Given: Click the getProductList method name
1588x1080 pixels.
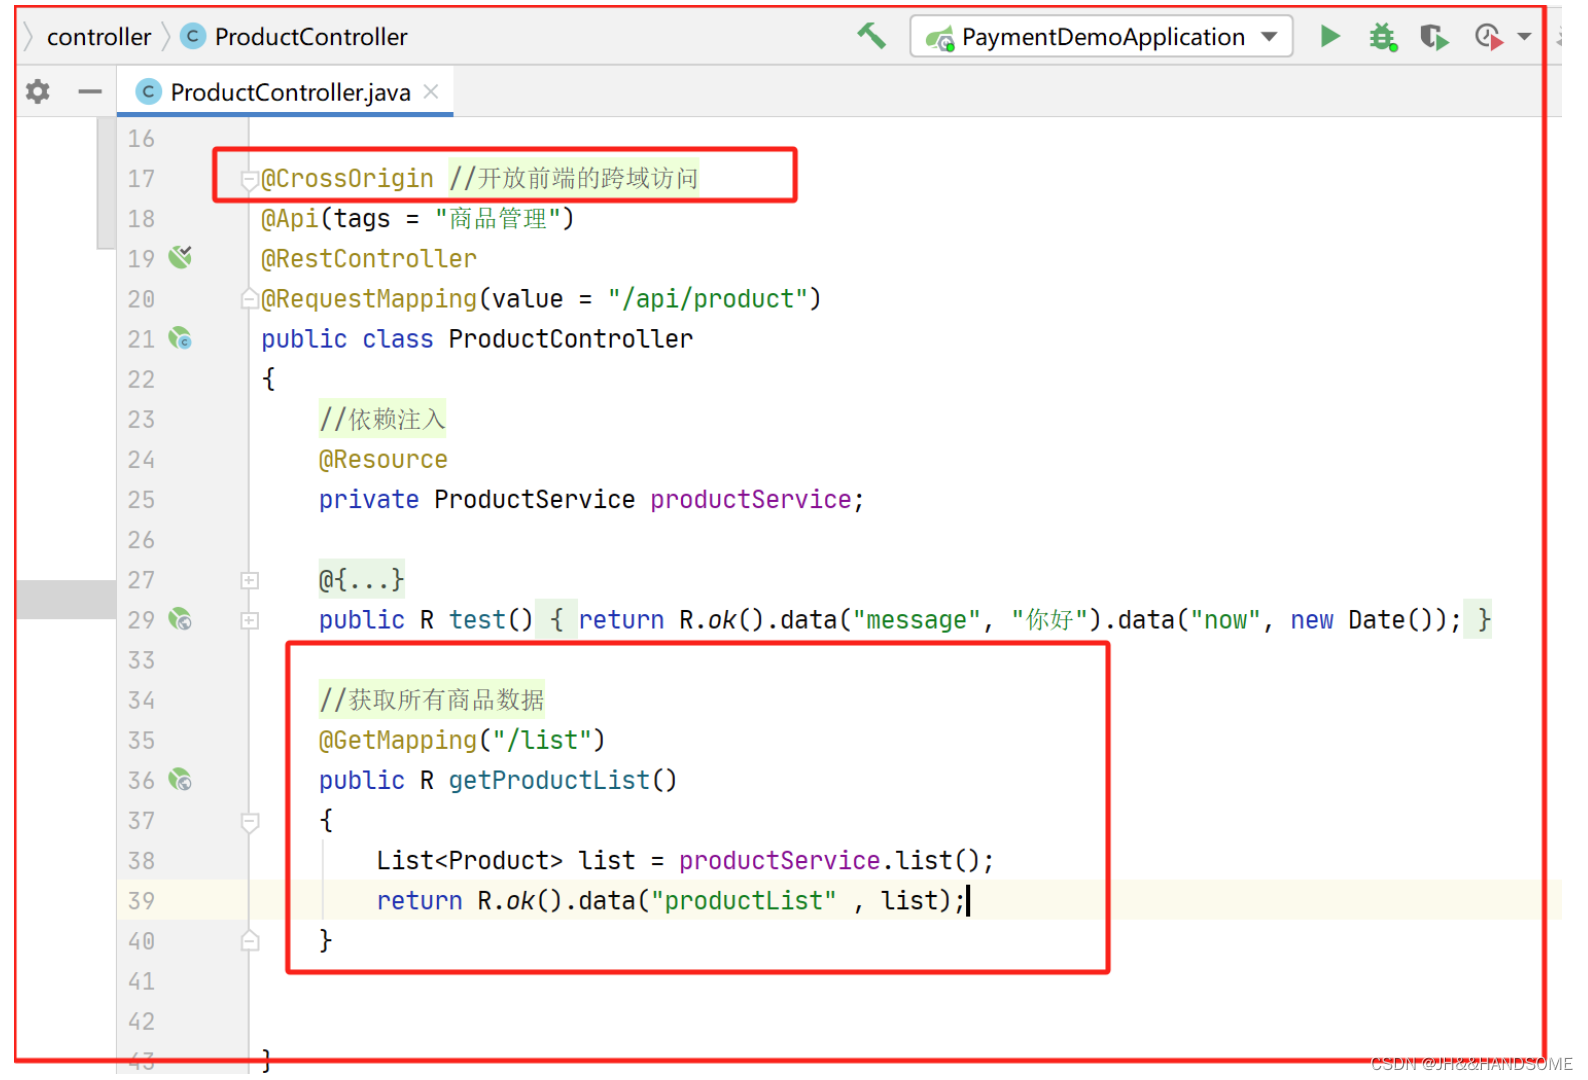Looking at the screenshot, I should coord(549,780).
